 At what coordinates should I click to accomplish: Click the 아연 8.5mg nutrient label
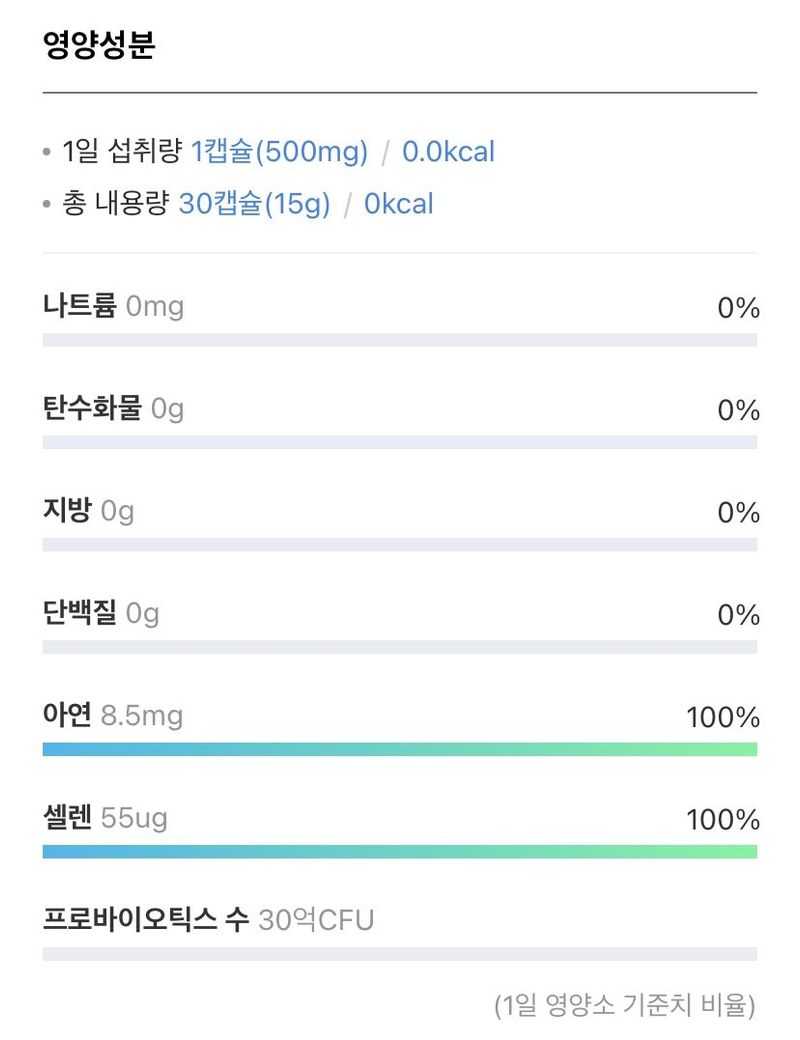pyautogui.click(x=113, y=715)
